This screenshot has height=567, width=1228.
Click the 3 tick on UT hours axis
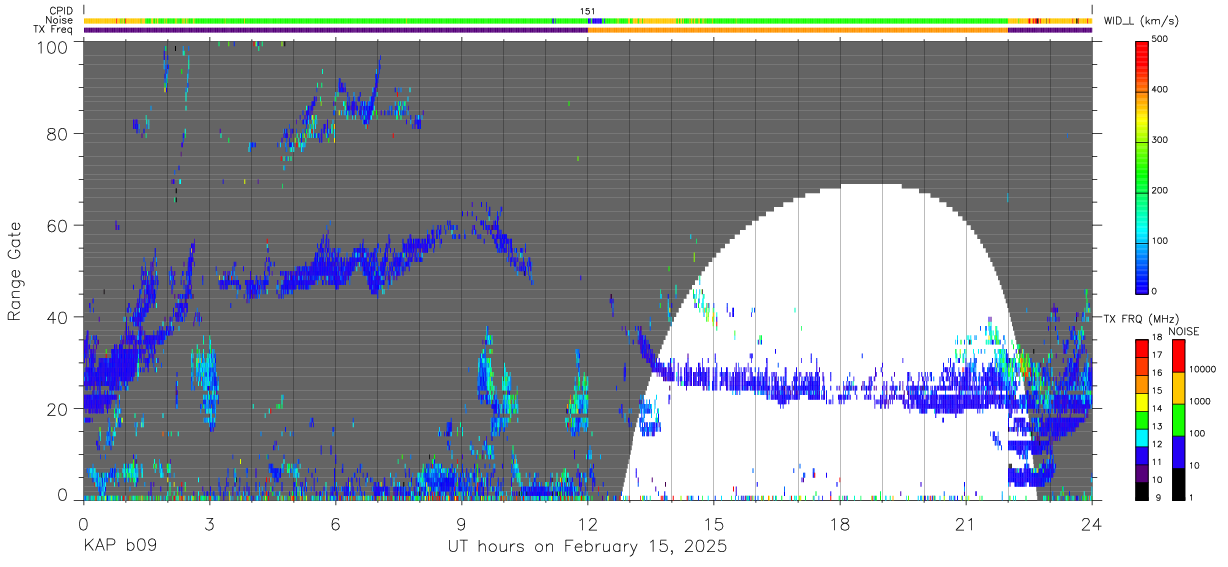(209, 523)
